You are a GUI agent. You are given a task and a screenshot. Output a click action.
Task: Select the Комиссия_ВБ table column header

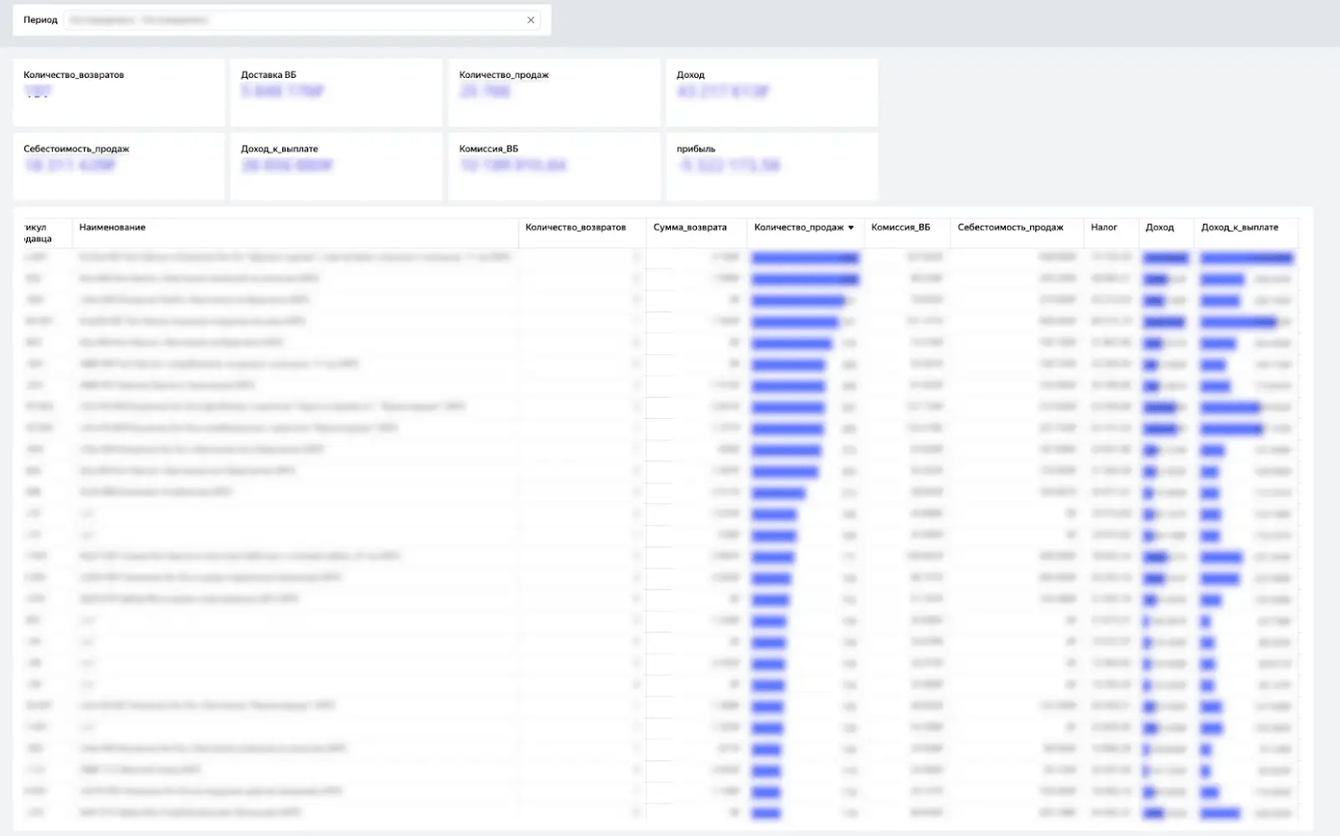900,228
